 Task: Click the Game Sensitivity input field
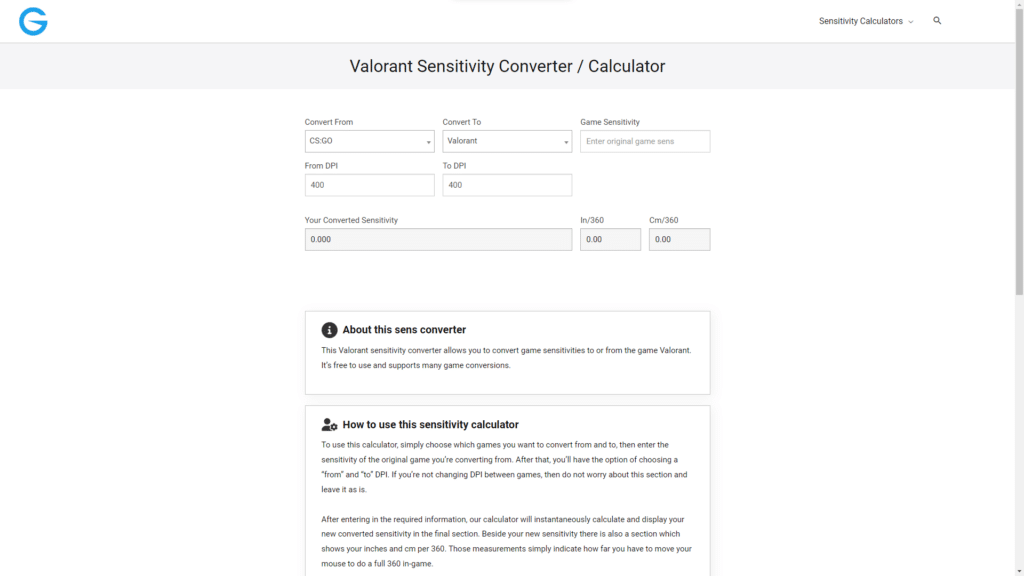[x=645, y=141]
